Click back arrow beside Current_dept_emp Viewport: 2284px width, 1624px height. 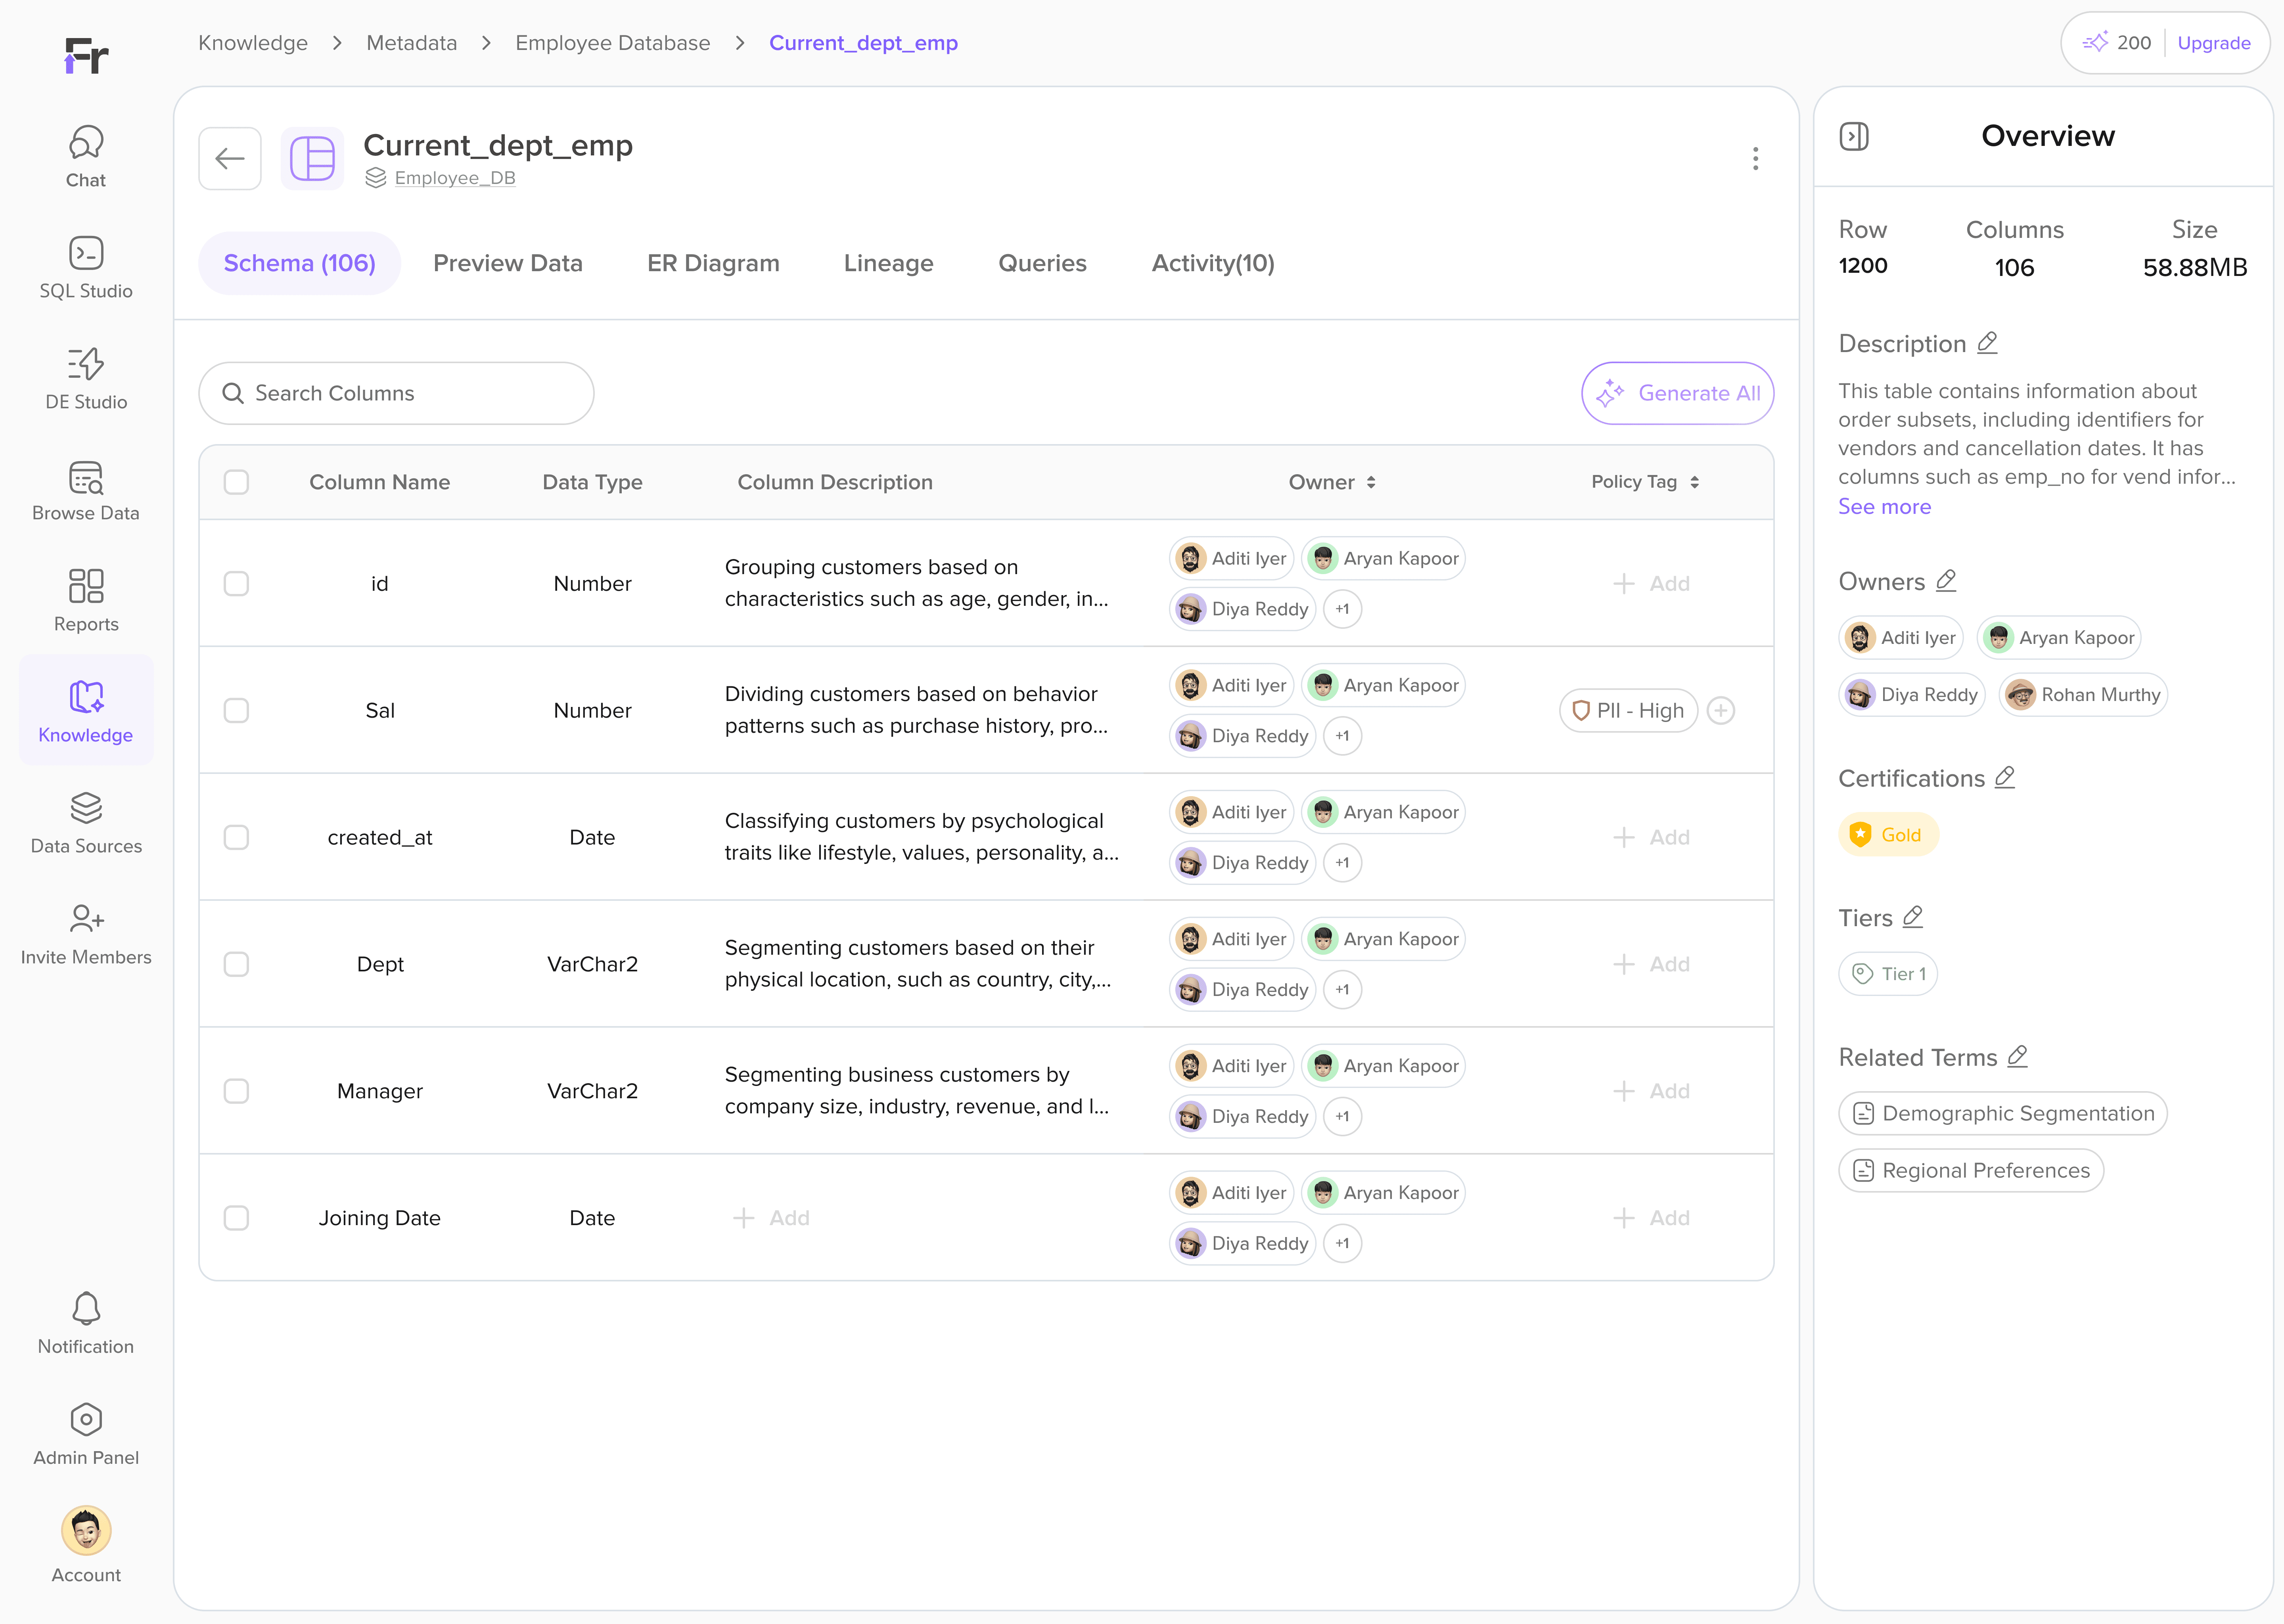point(230,158)
